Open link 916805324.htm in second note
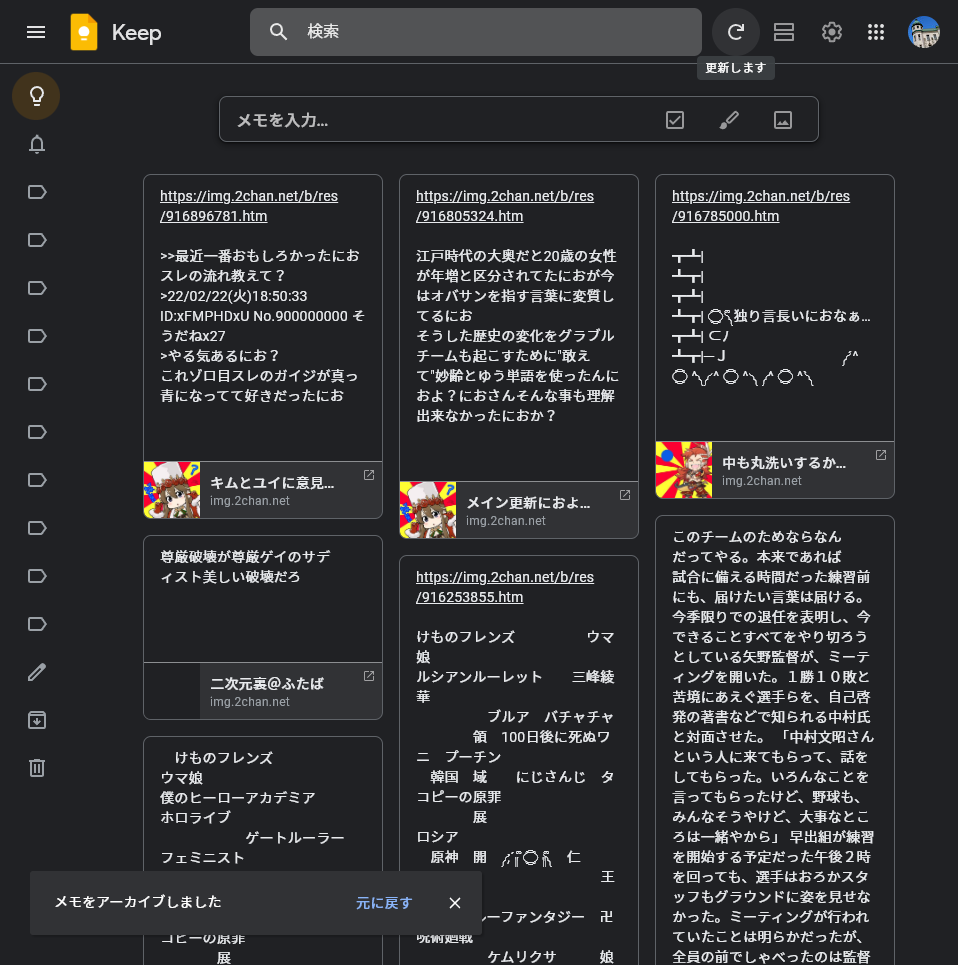Image resolution: width=958 pixels, height=965 pixels. point(505,206)
